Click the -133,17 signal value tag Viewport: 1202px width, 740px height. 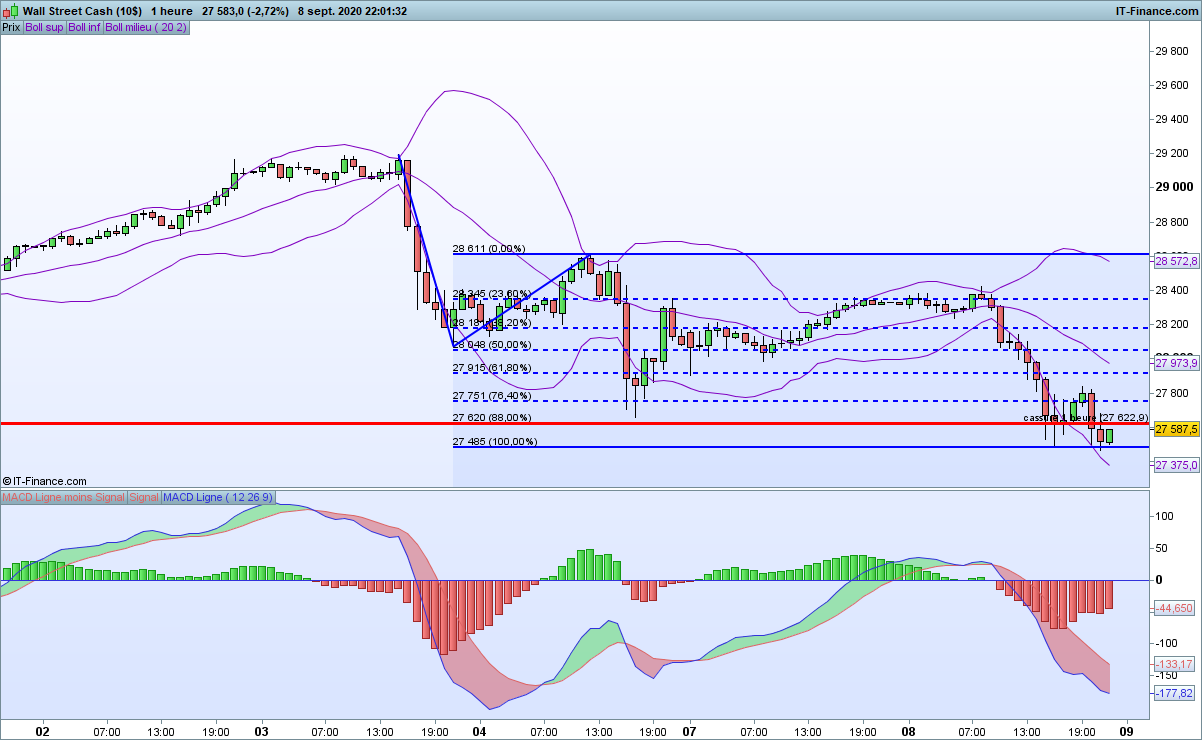pyautogui.click(x=1176, y=664)
